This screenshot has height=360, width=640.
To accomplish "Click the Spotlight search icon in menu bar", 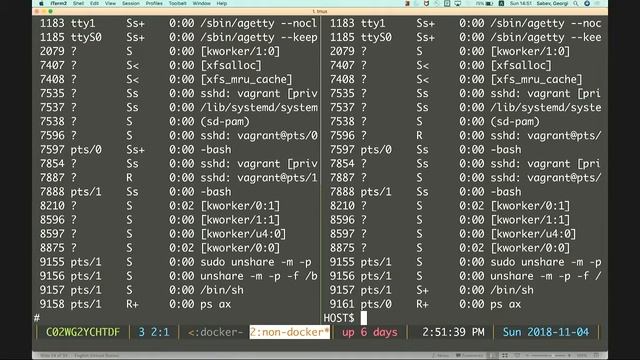I will [576, 3].
